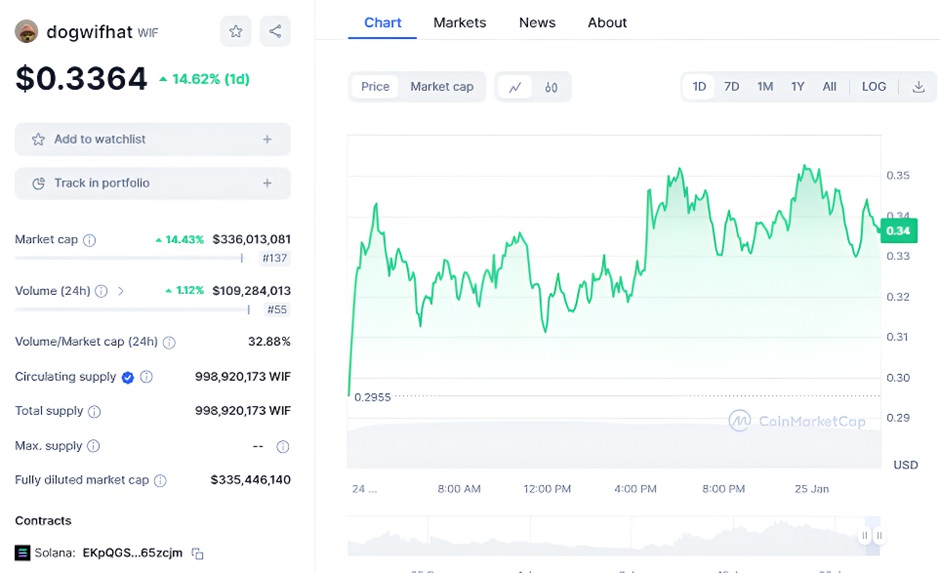The image size is (940, 573).
Task: Click the share icon button
Action: (275, 31)
